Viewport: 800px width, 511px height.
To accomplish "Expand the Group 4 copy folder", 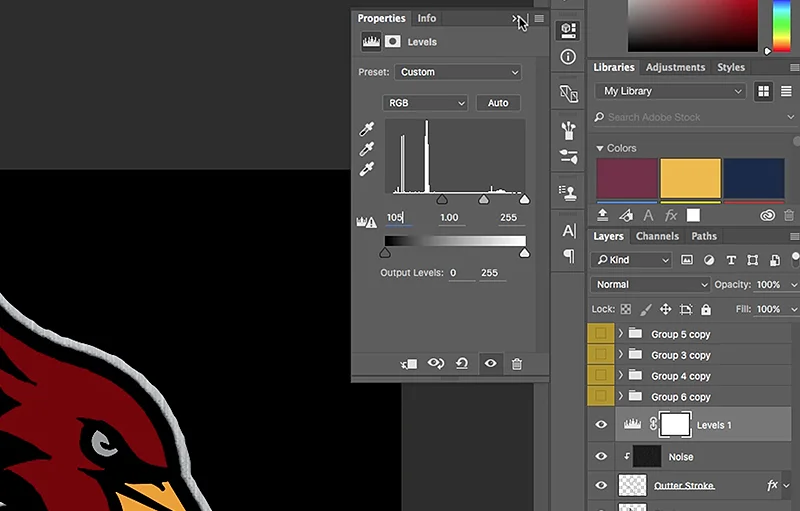I will coord(620,375).
